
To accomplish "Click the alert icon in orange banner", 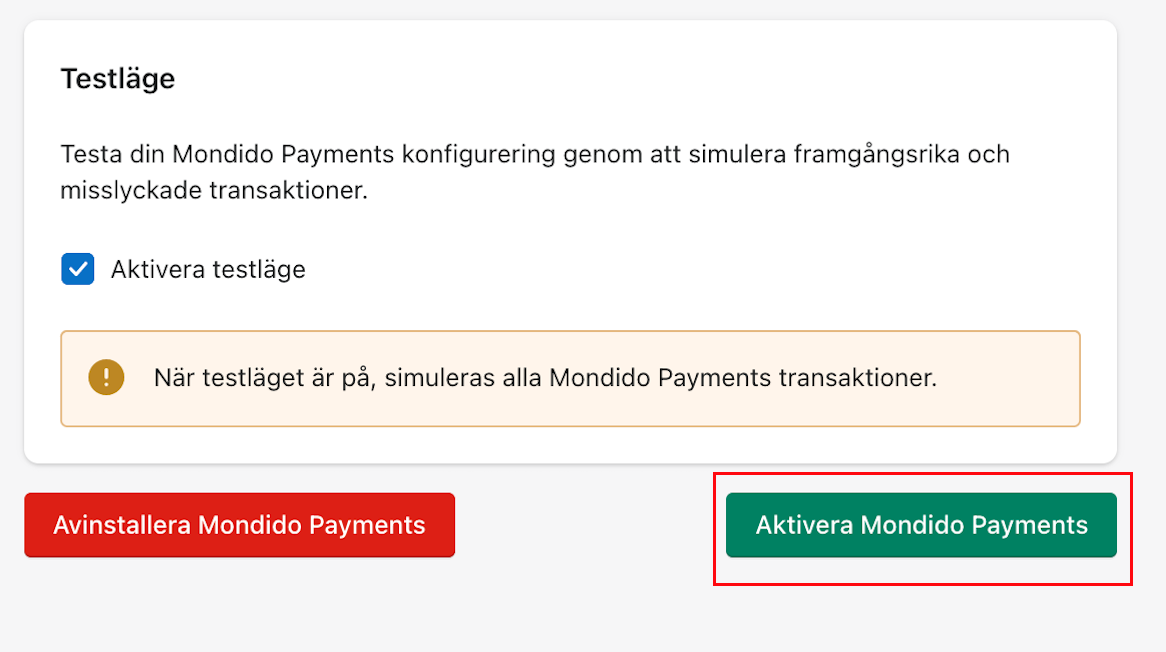I will point(106,377).
